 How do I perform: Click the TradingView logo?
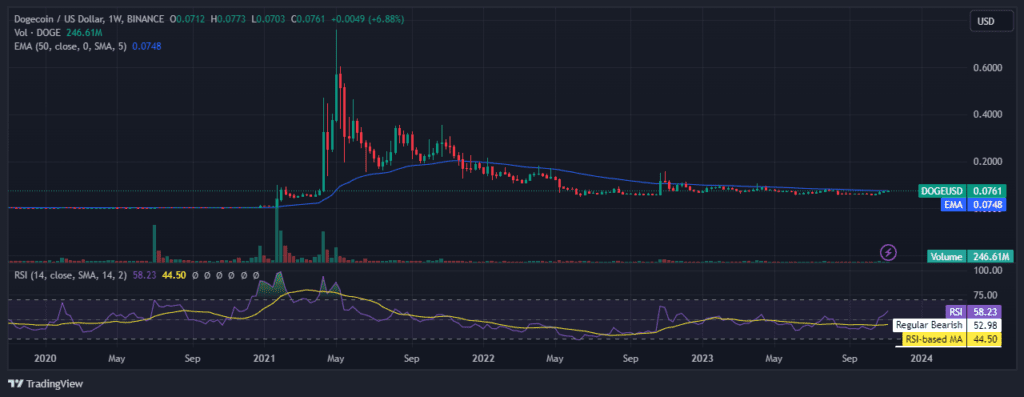(x=45, y=383)
